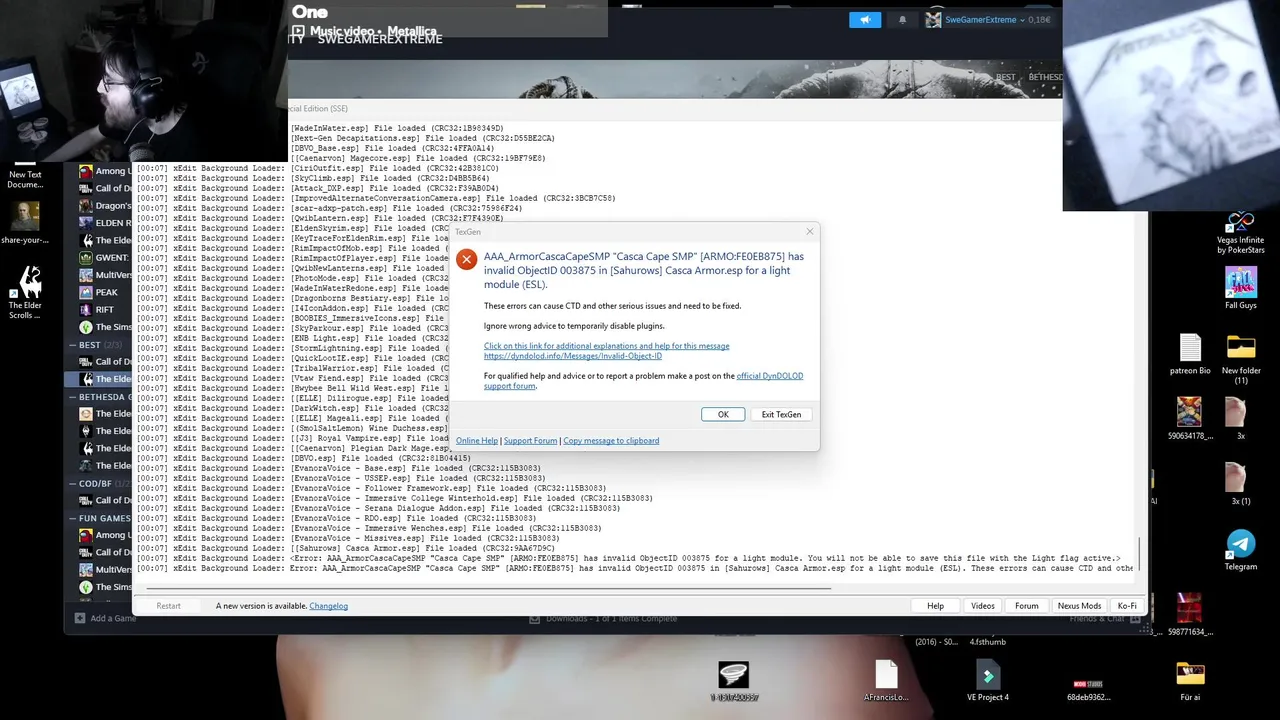Open Vegas Infinite by PokerStars desktop icon
Viewport: 1280px width, 720px height.
tap(1241, 232)
